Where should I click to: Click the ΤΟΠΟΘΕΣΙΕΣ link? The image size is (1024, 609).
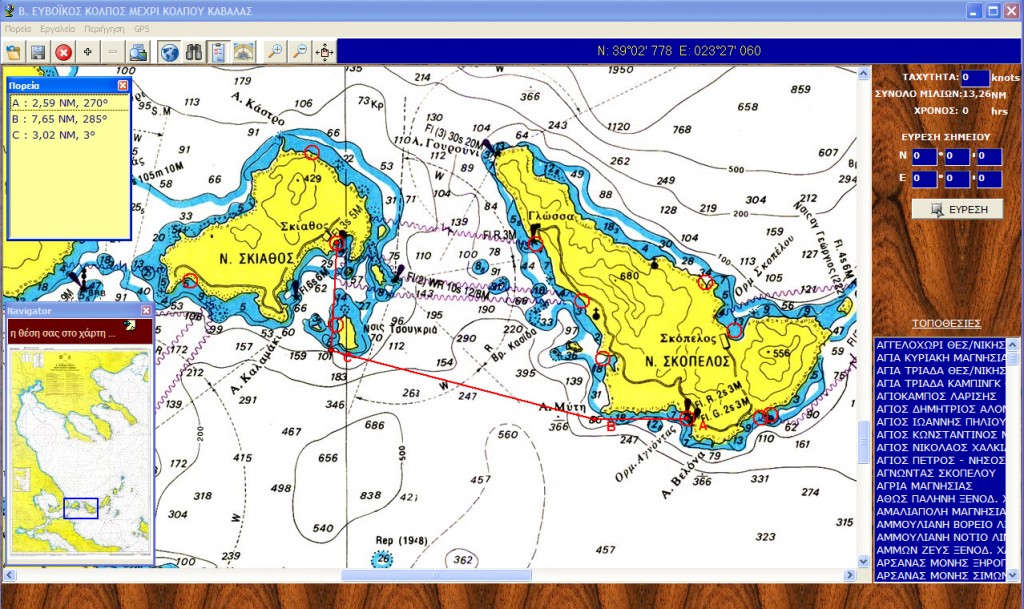(946, 323)
